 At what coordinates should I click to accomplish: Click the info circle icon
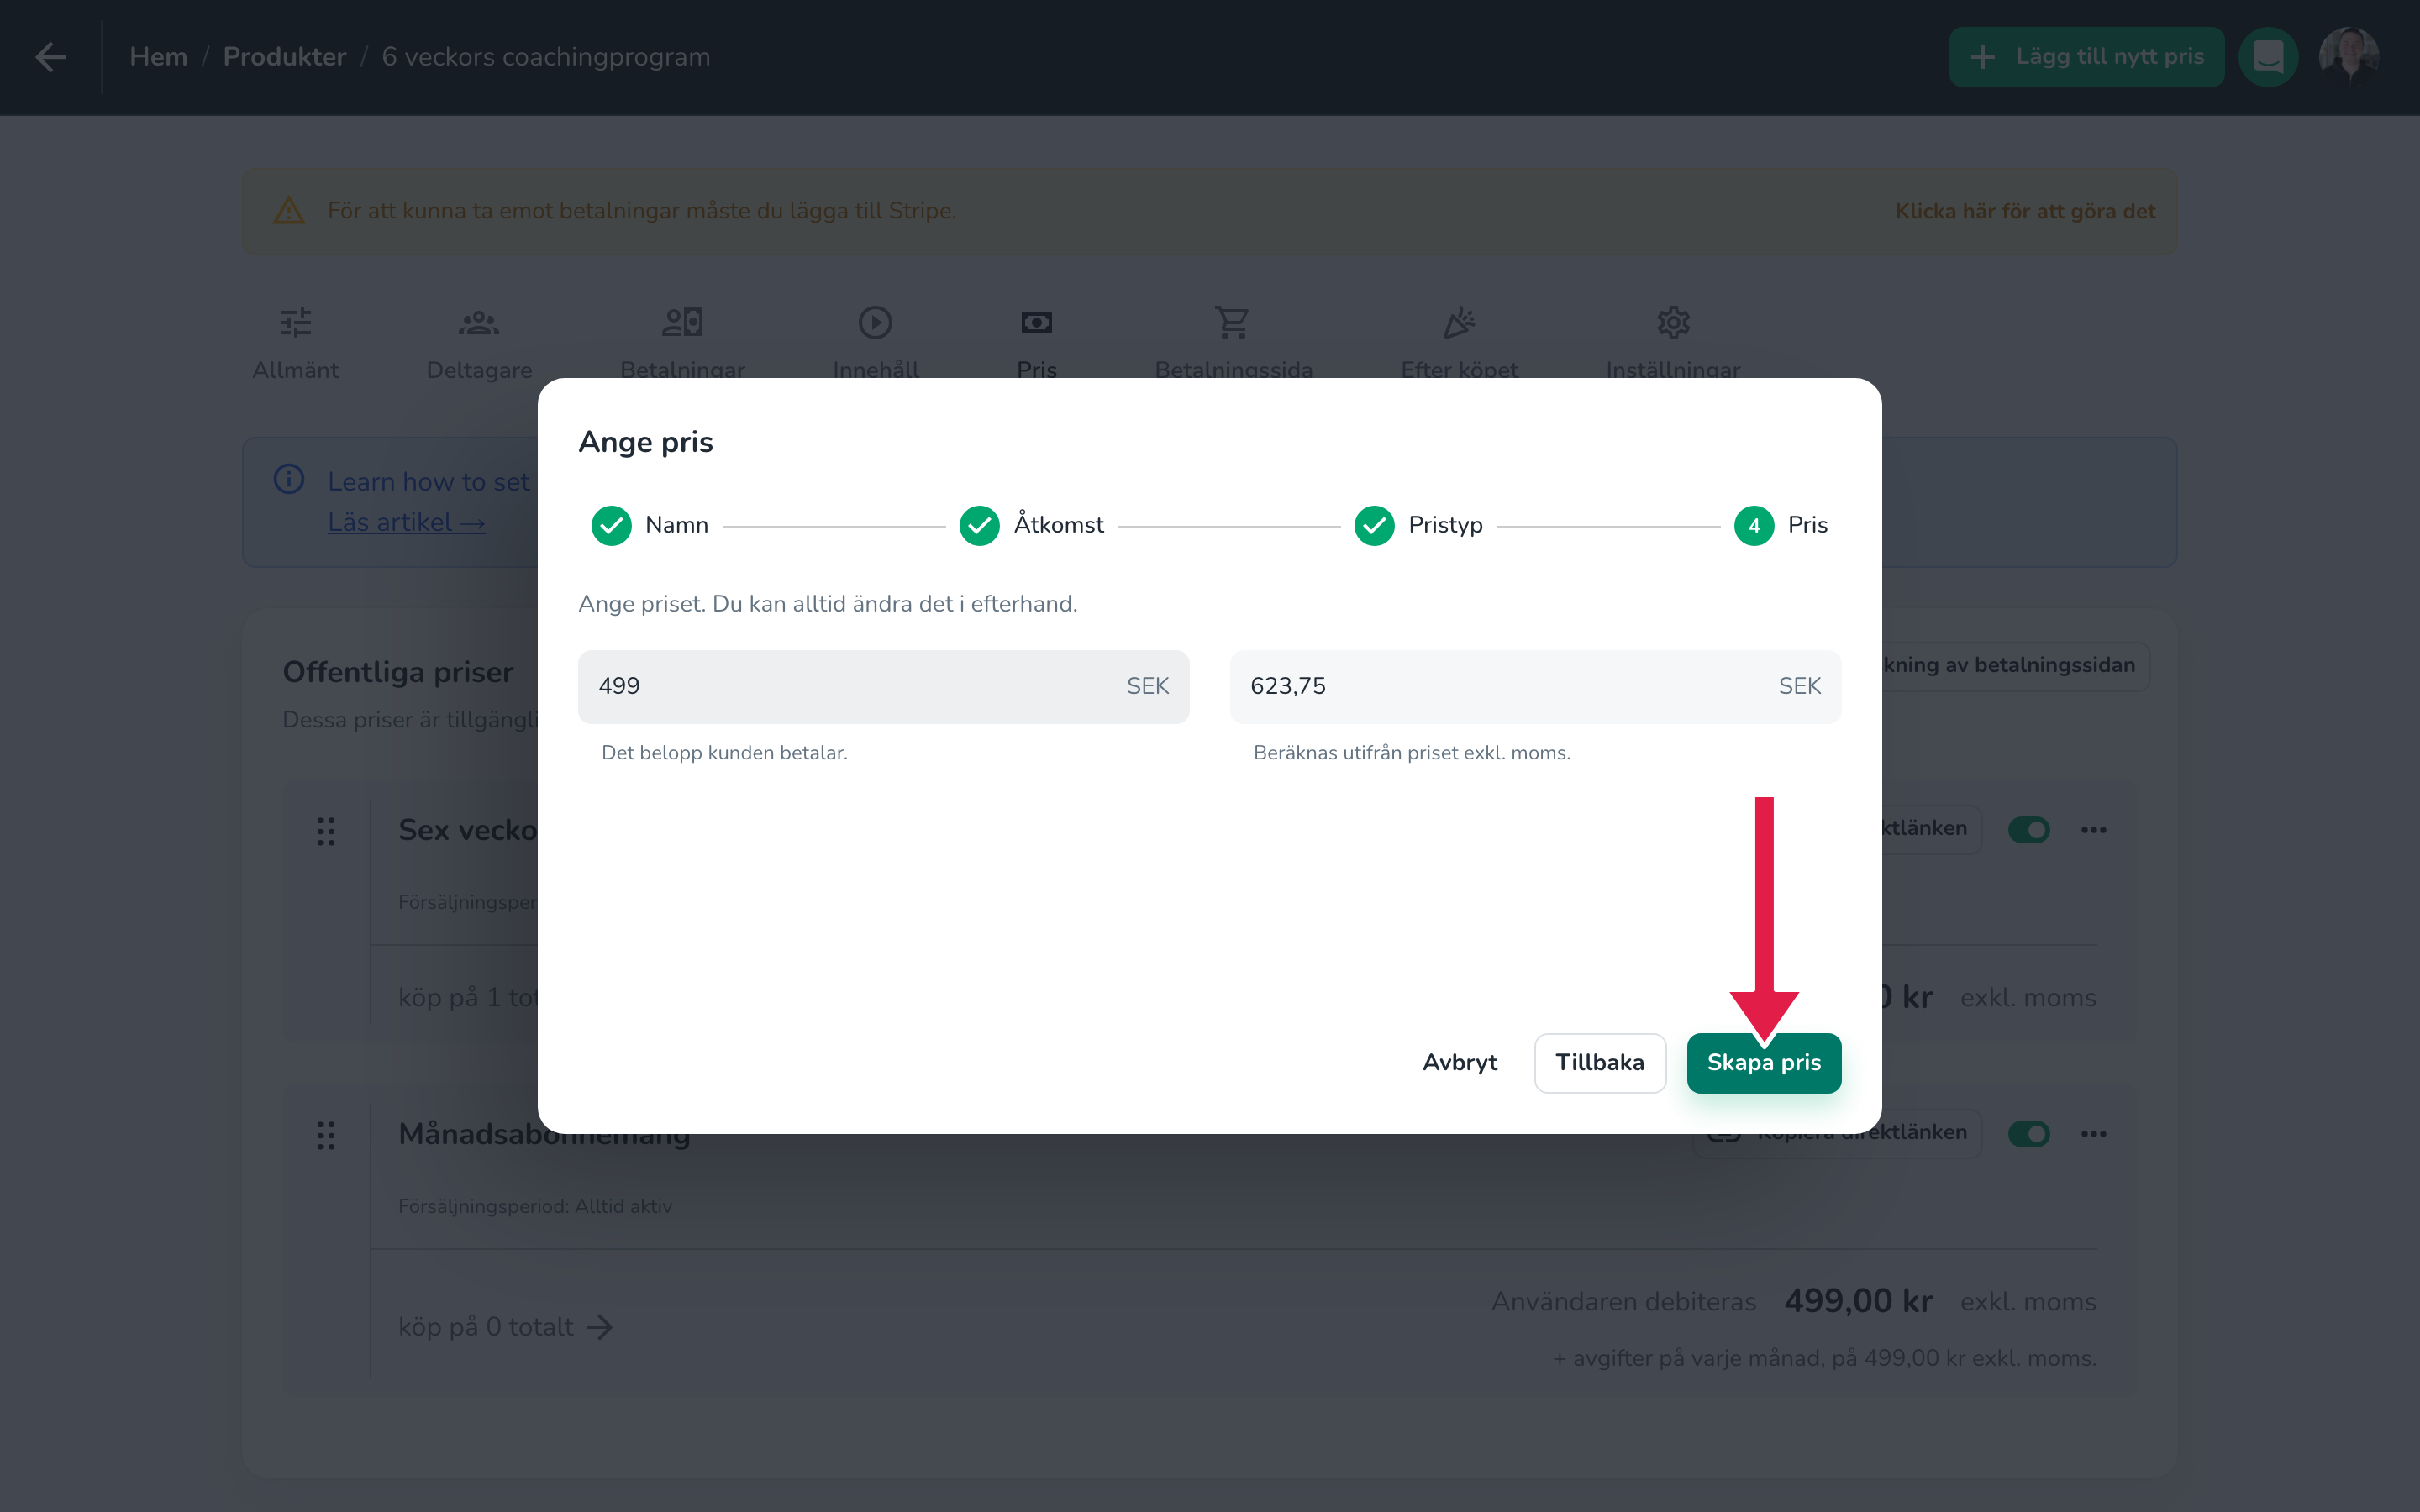click(x=289, y=479)
